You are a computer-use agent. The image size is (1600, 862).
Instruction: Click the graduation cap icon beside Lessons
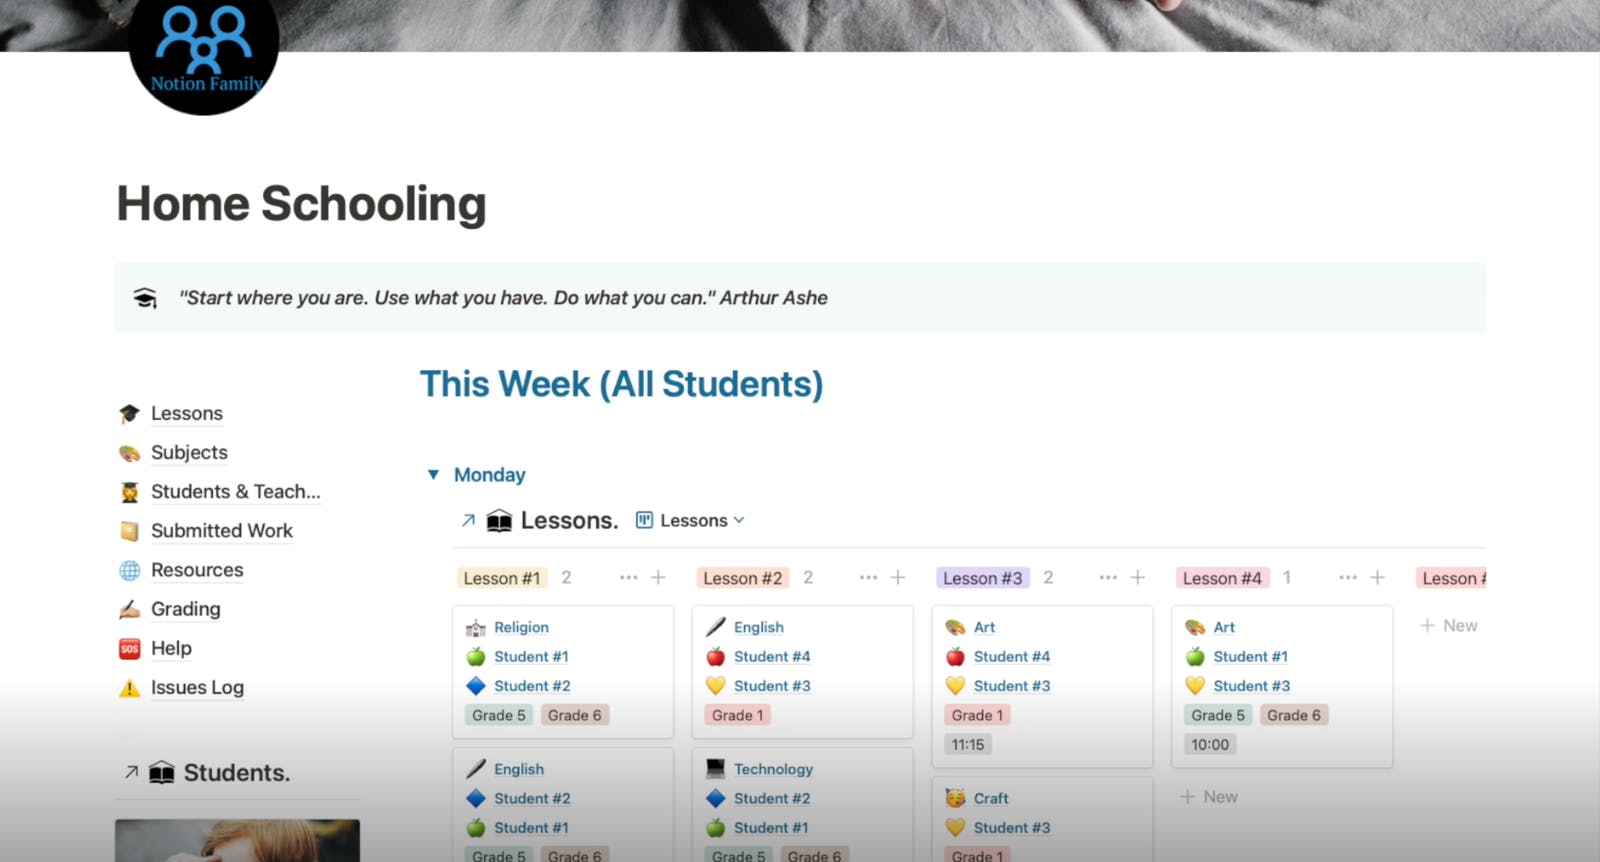click(x=129, y=414)
